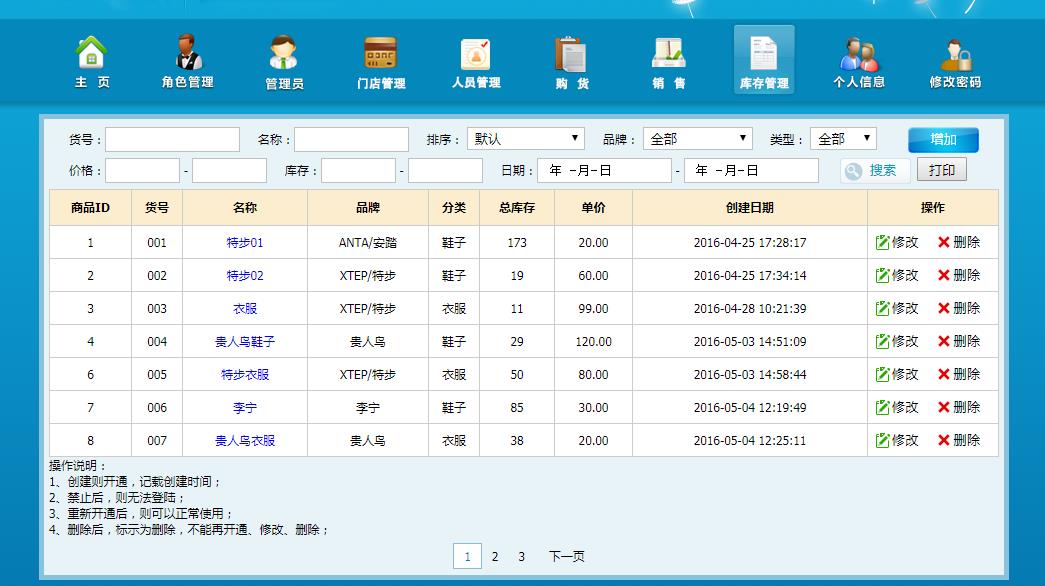The height and width of the screenshot is (586, 1045).
Task: Open 修改密码 change password icon
Action: tap(955, 62)
